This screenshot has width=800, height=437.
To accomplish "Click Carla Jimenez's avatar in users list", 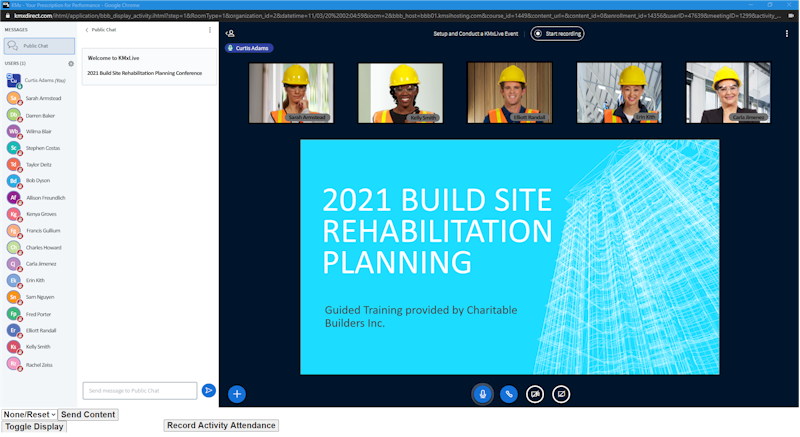I will click(x=14, y=264).
